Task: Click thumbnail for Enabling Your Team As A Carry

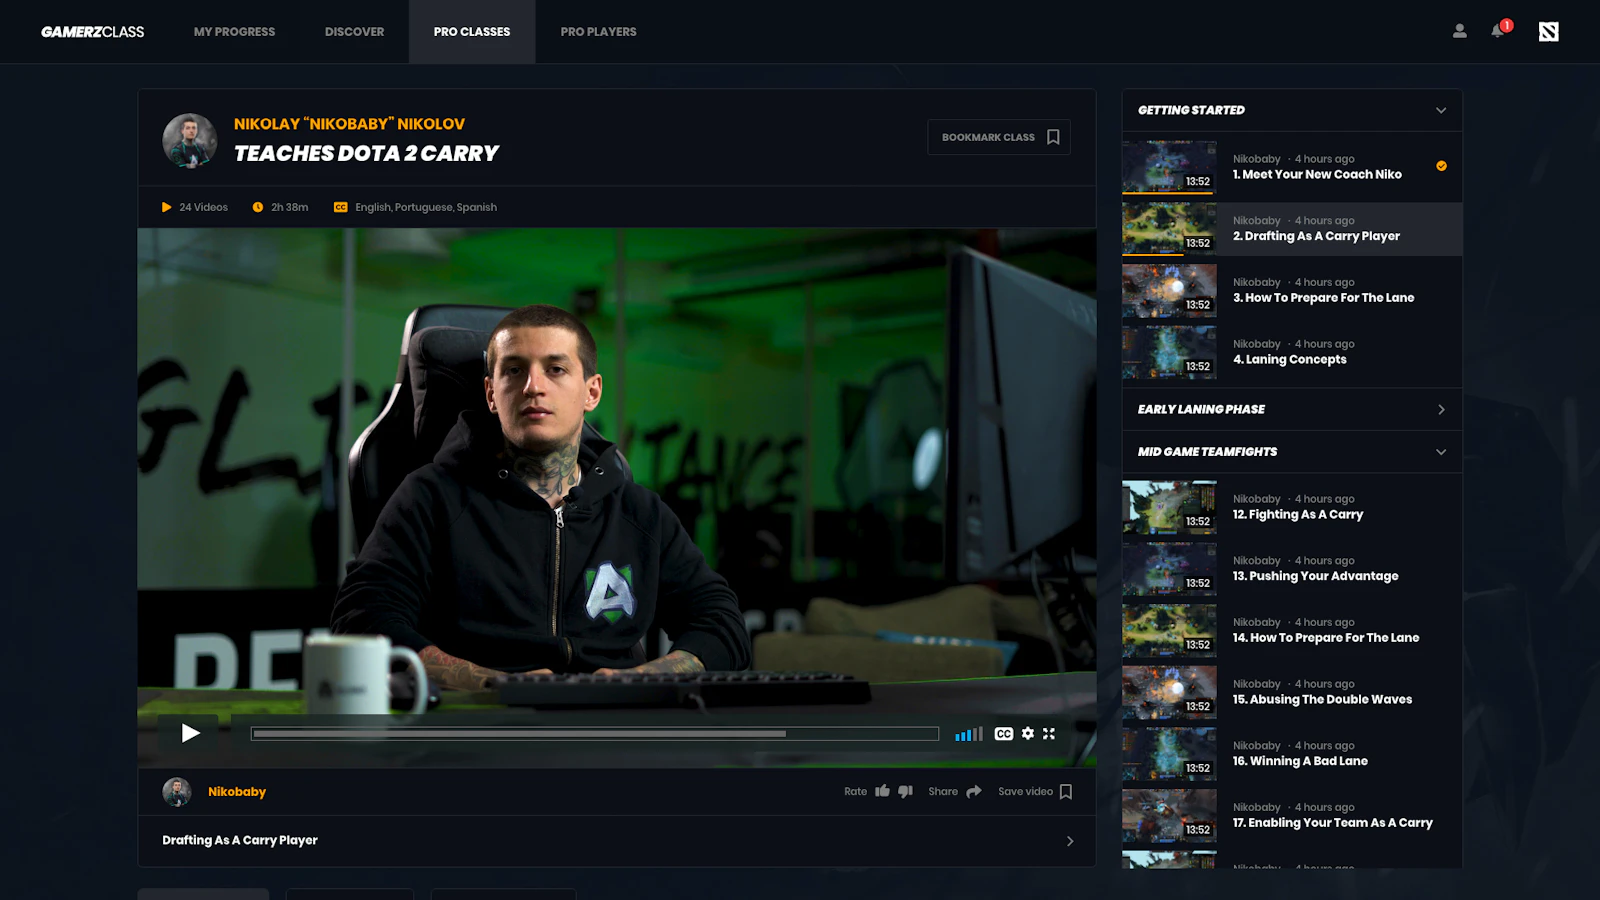Action: [x=1169, y=816]
